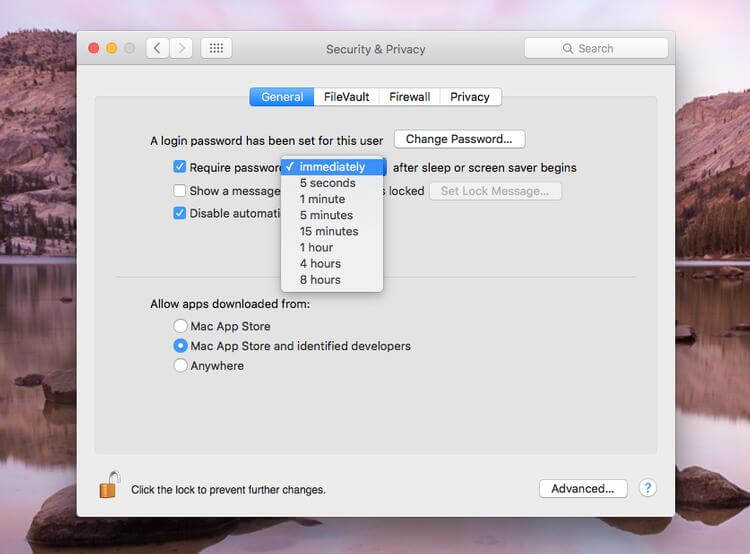Click 'Allow apps downloaded from:' label
The height and width of the screenshot is (554, 750).
(x=230, y=304)
